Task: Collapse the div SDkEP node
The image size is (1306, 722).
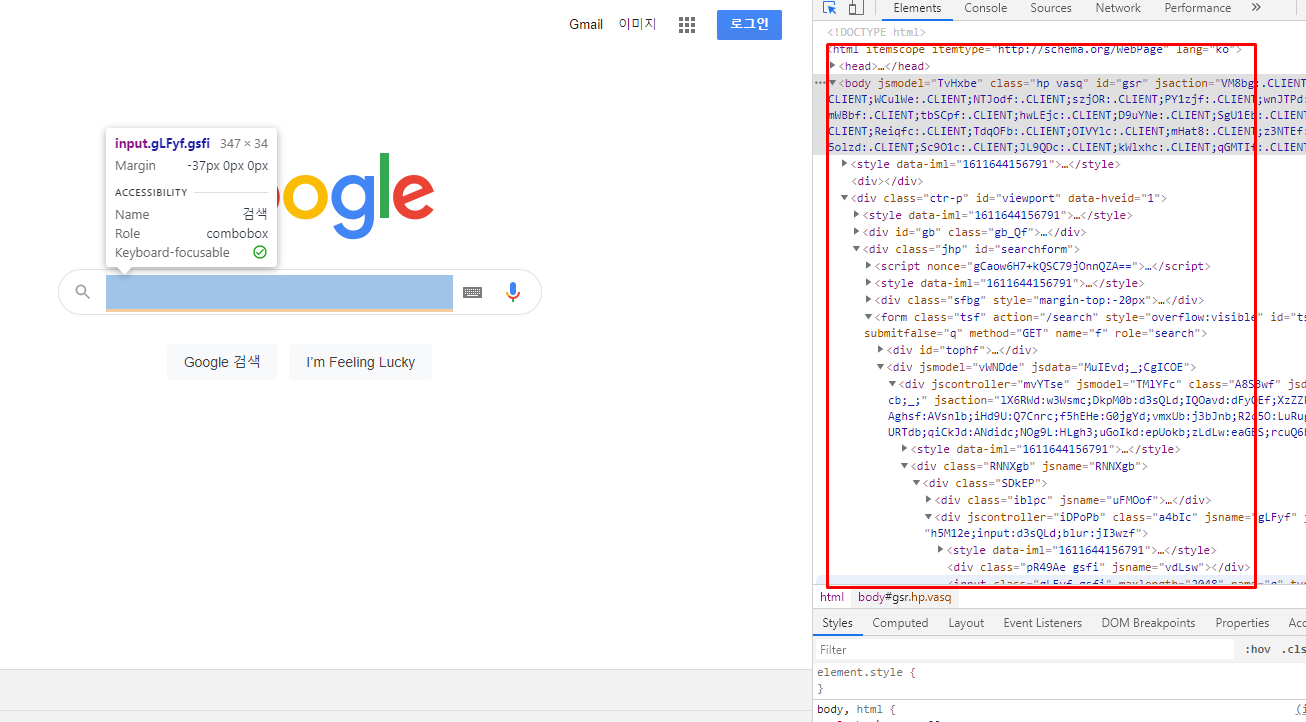Action: [917, 483]
